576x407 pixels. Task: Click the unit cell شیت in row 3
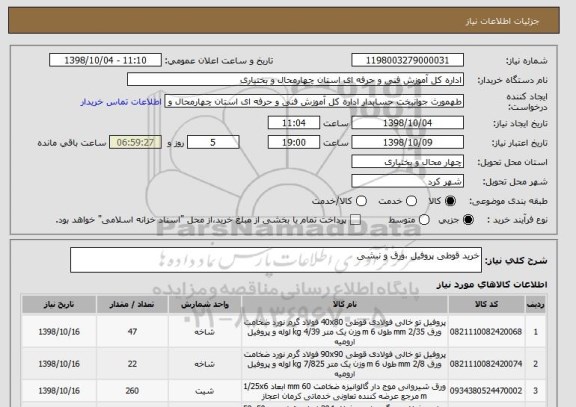pyautogui.click(x=205, y=391)
